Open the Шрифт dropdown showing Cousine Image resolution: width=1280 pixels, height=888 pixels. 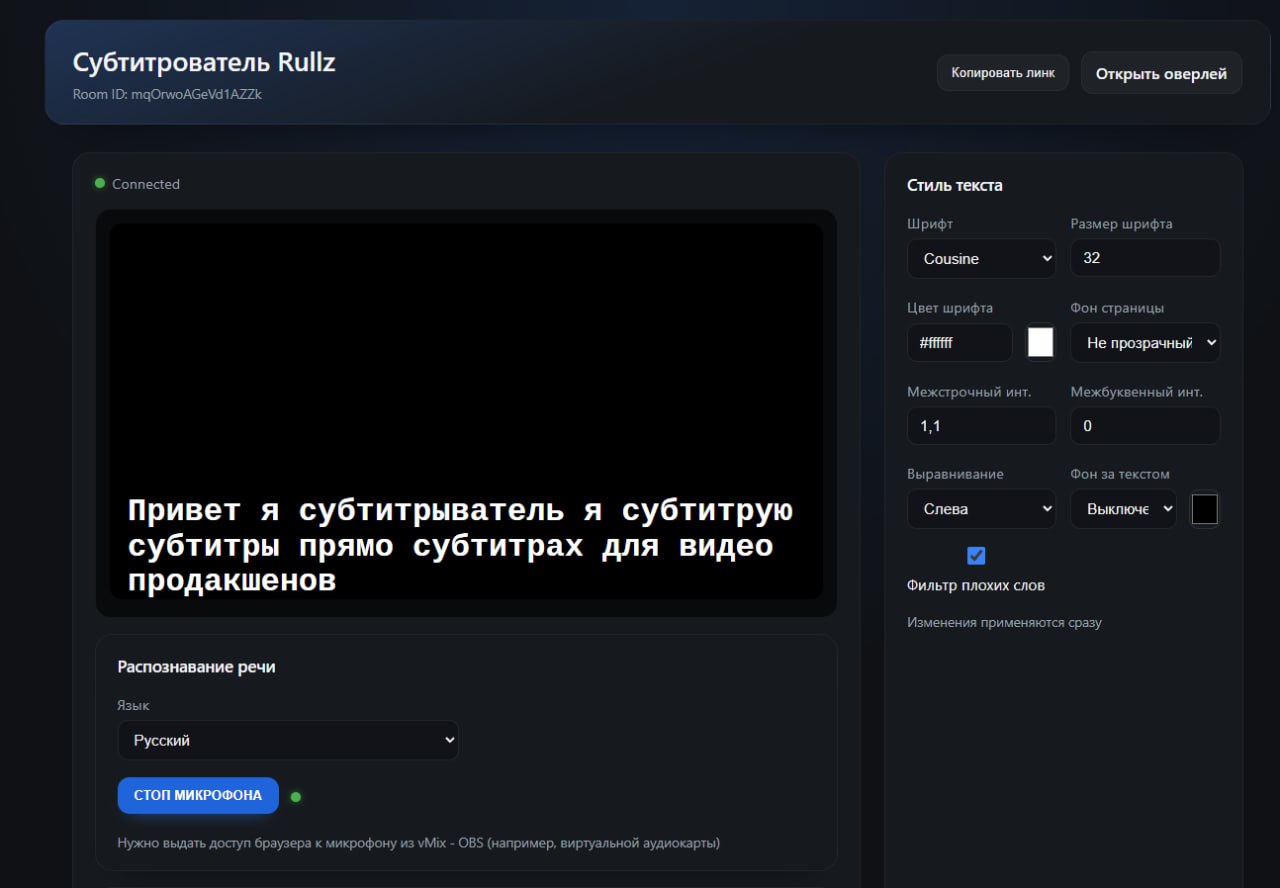pos(981,258)
